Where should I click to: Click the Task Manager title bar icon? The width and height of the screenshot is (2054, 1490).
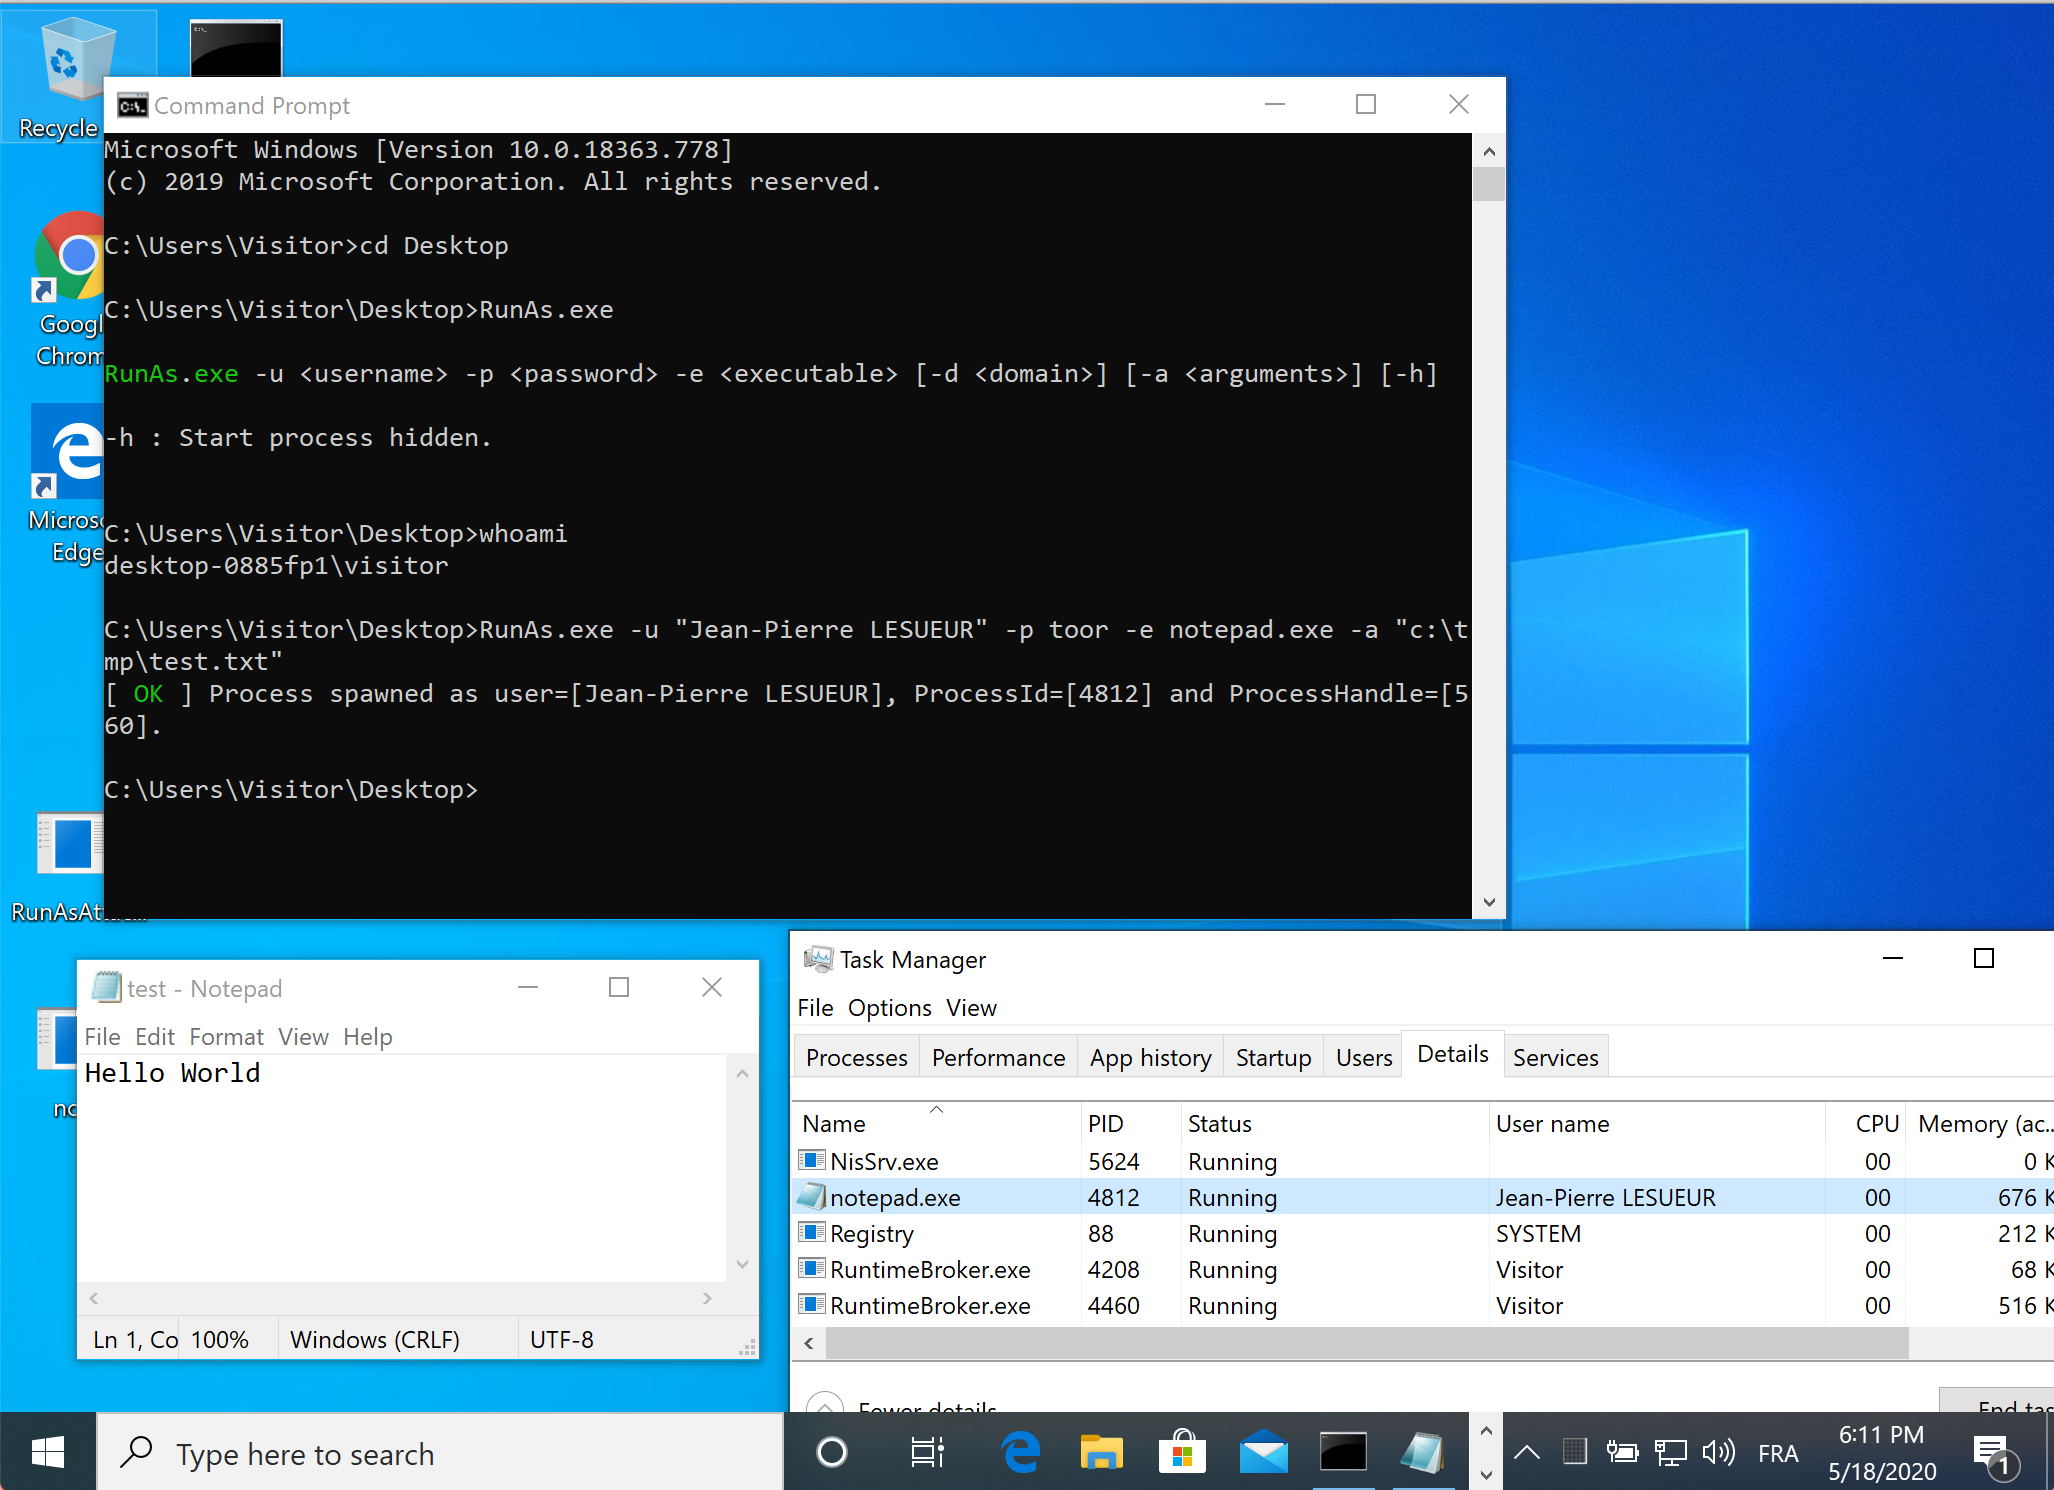tap(818, 959)
